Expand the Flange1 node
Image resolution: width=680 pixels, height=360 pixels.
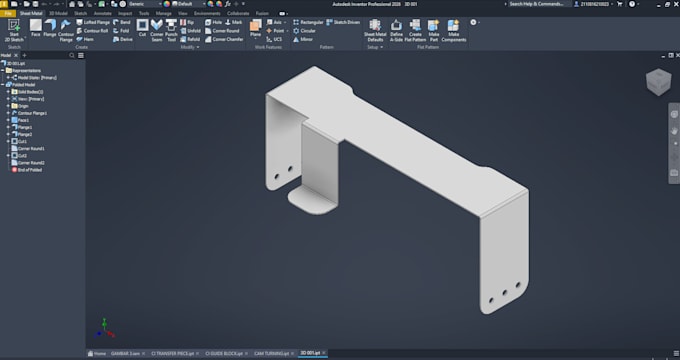click(x=8, y=127)
